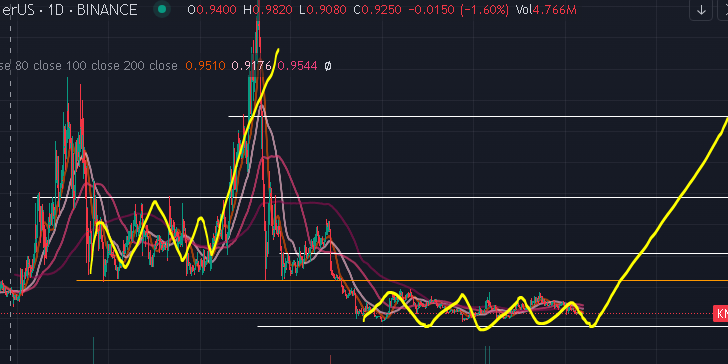The width and height of the screenshot is (728, 364).
Task: Click the down-arrow button at chart top
Action: (x=701, y=10)
